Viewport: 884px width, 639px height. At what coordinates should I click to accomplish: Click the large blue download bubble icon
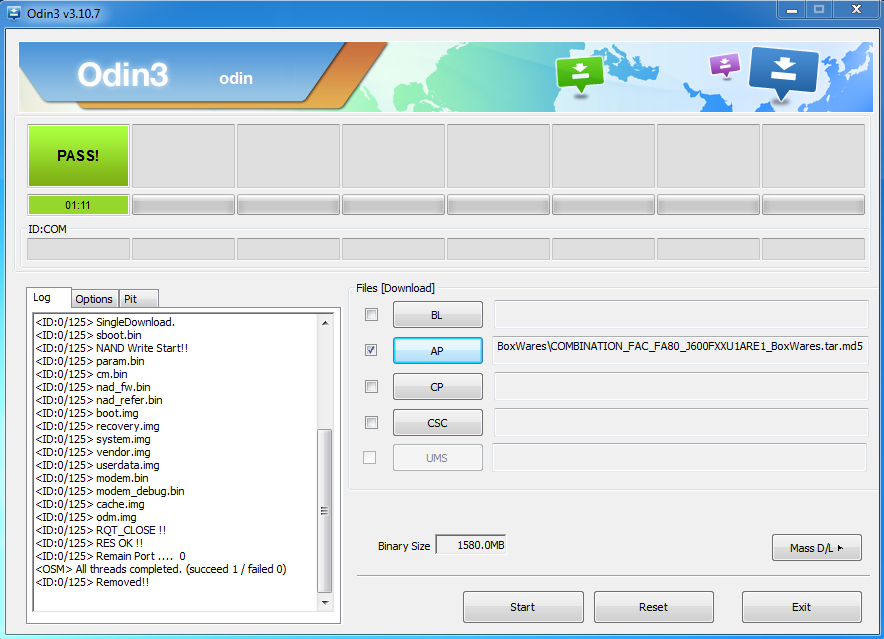(x=784, y=73)
